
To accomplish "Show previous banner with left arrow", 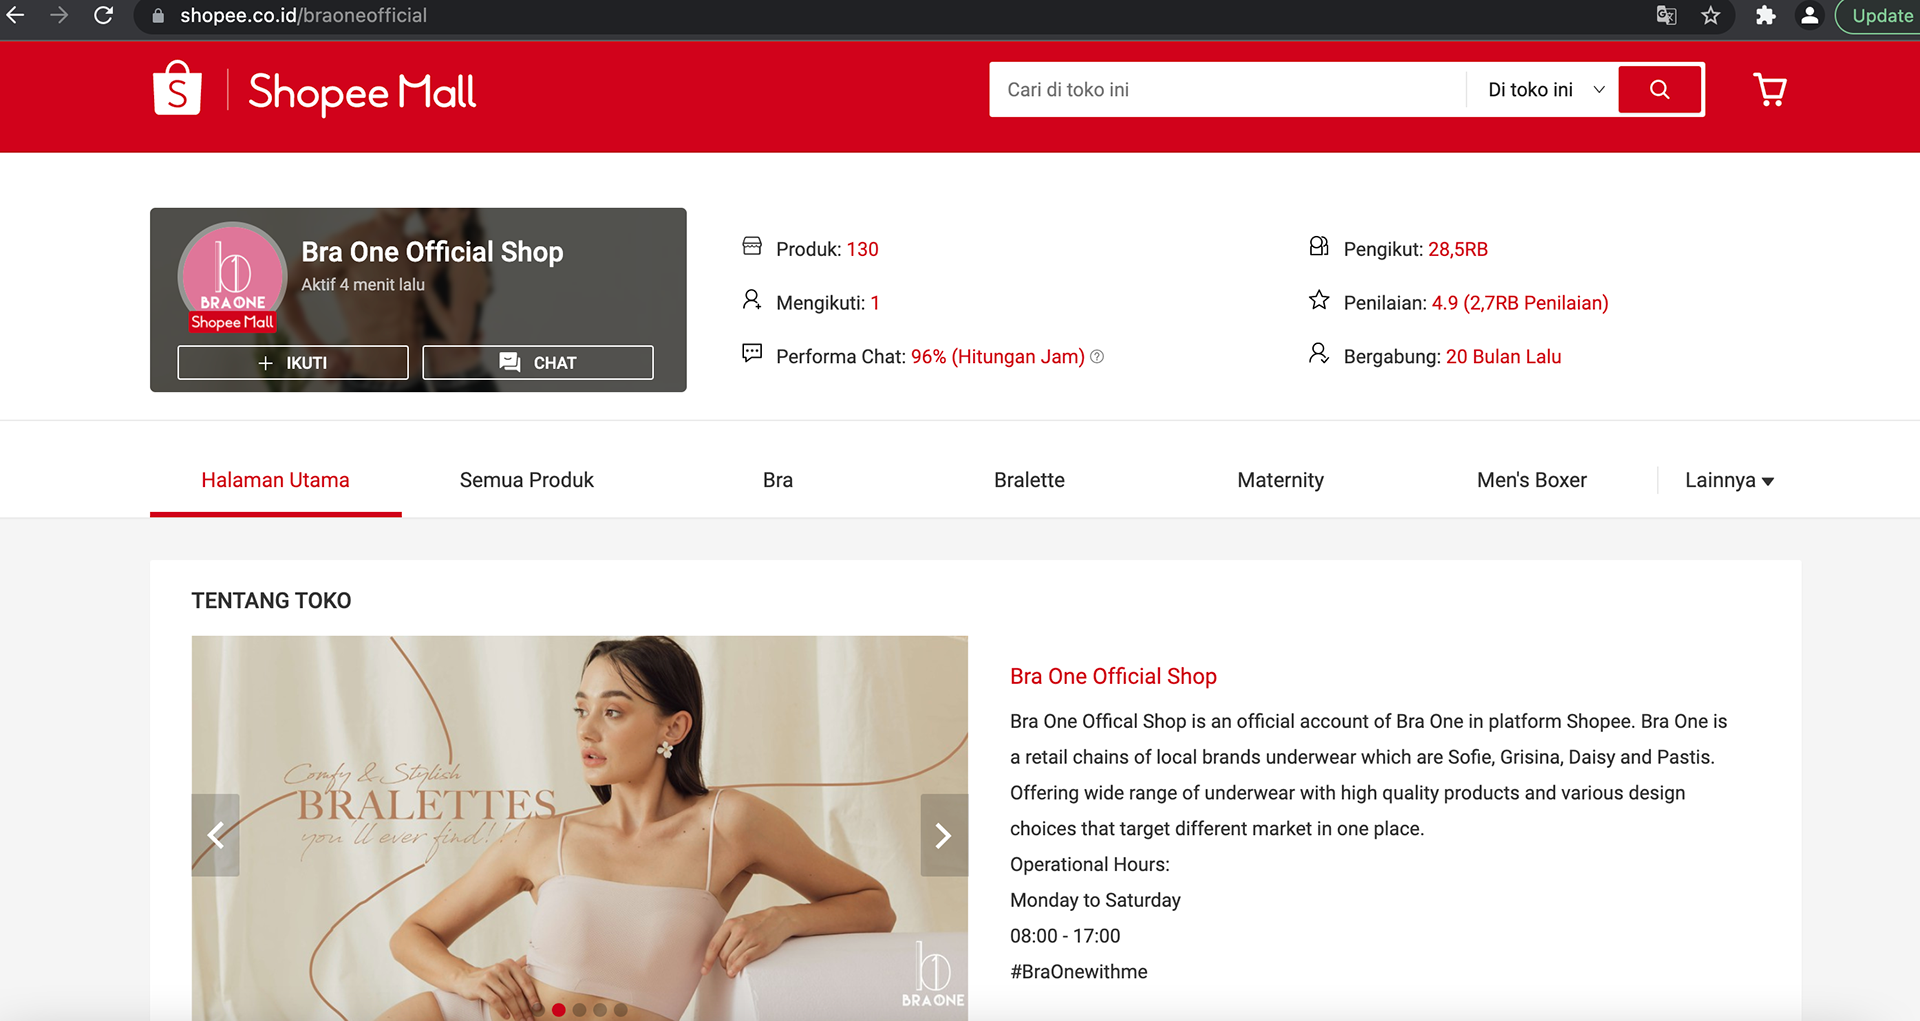I will pyautogui.click(x=215, y=835).
